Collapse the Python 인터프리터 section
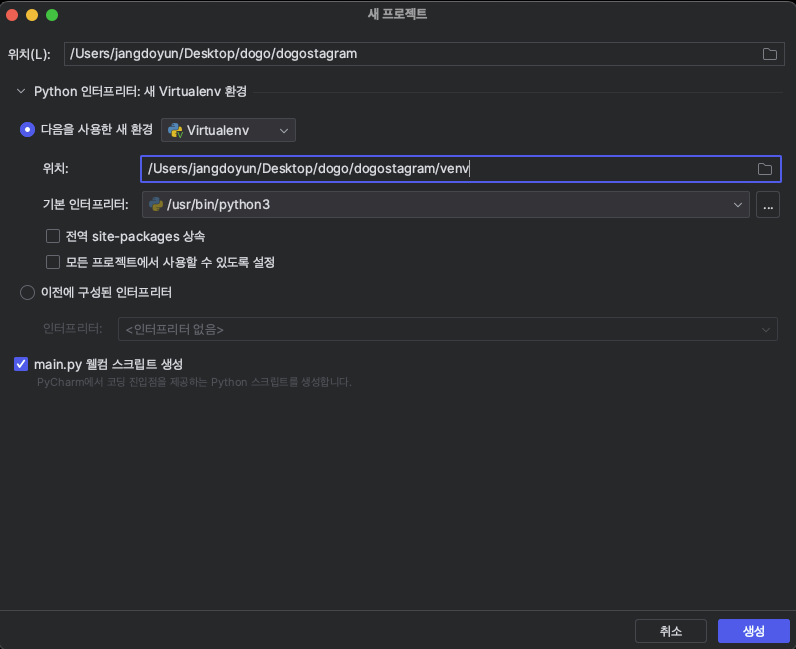The width and height of the screenshot is (796, 649). pos(21,91)
